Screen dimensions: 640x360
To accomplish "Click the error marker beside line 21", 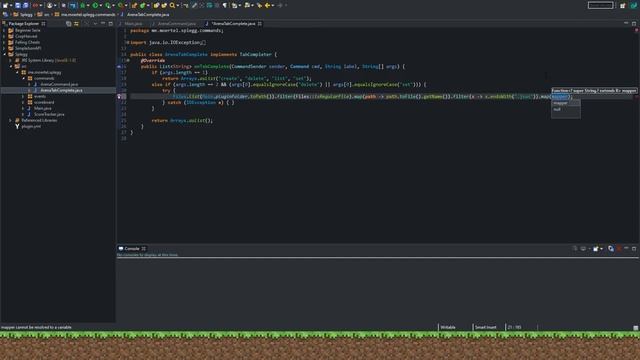I will point(119,97).
